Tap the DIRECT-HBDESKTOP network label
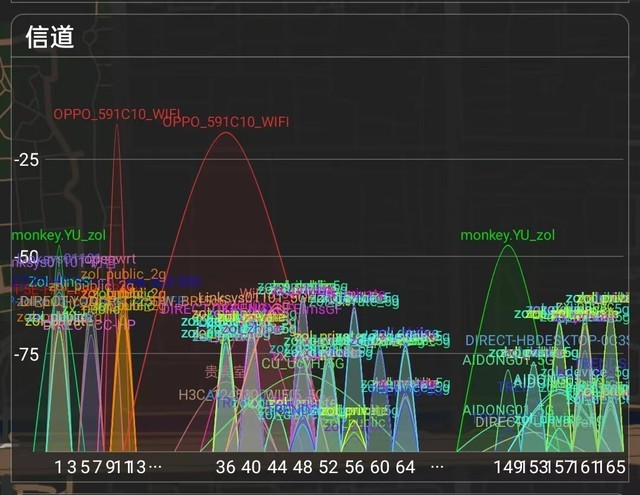 click(546, 340)
